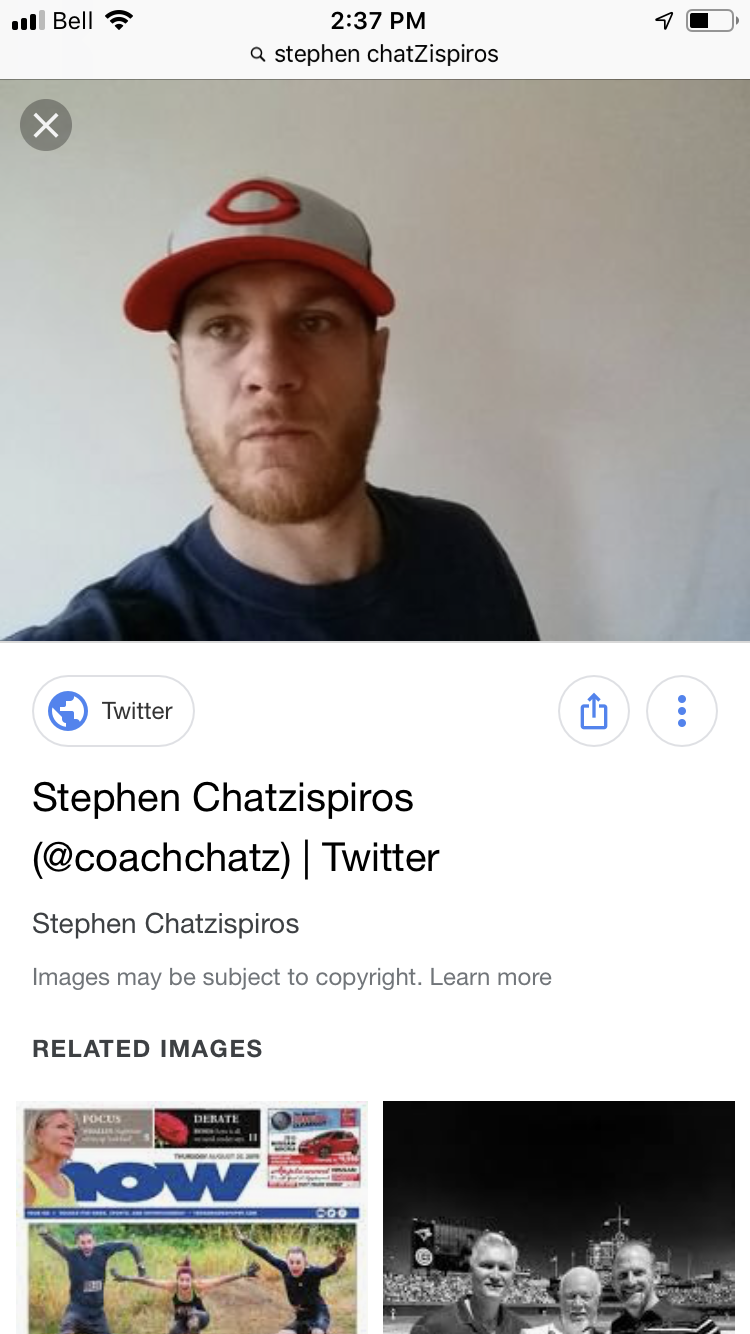The width and height of the screenshot is (750, 1334).
Task: Visit the source via the Twitter label
Action: click(x=137, y=711)
